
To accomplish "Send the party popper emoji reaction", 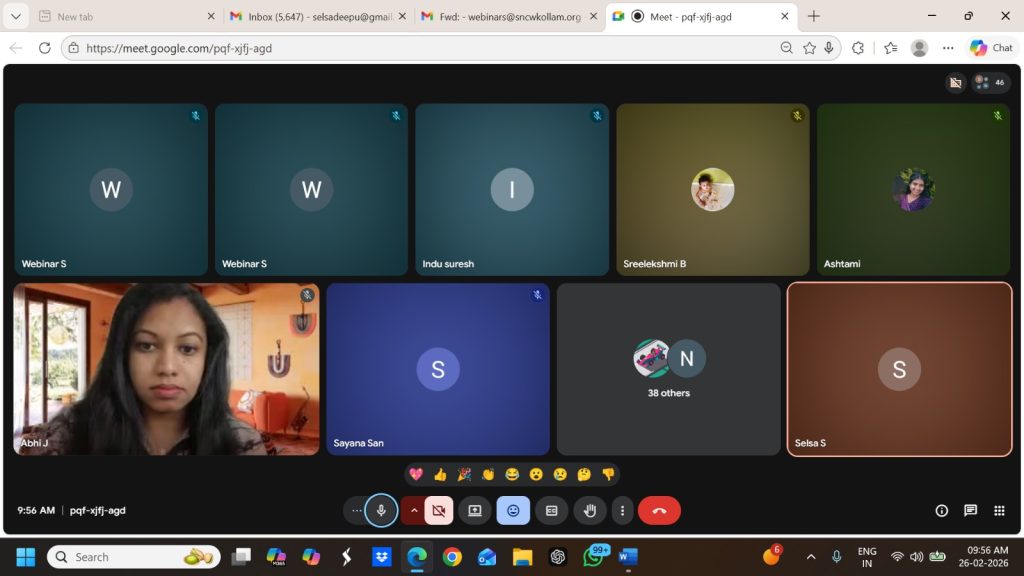I will coord(464,474).
